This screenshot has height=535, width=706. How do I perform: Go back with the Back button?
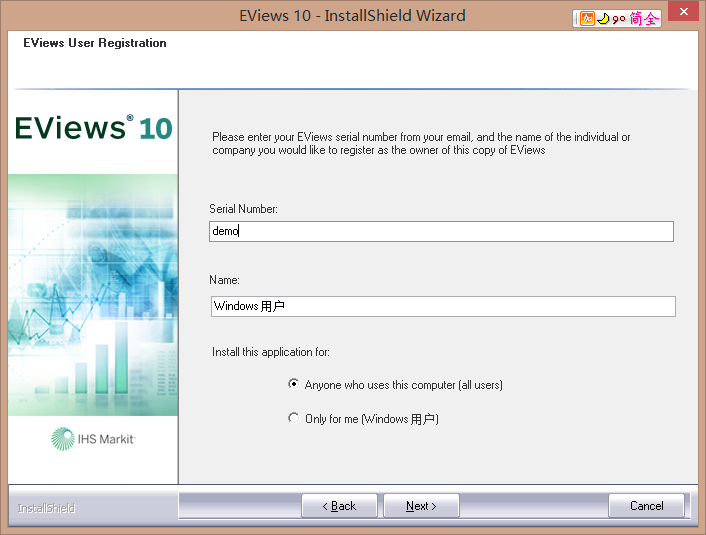coord(339,506)
